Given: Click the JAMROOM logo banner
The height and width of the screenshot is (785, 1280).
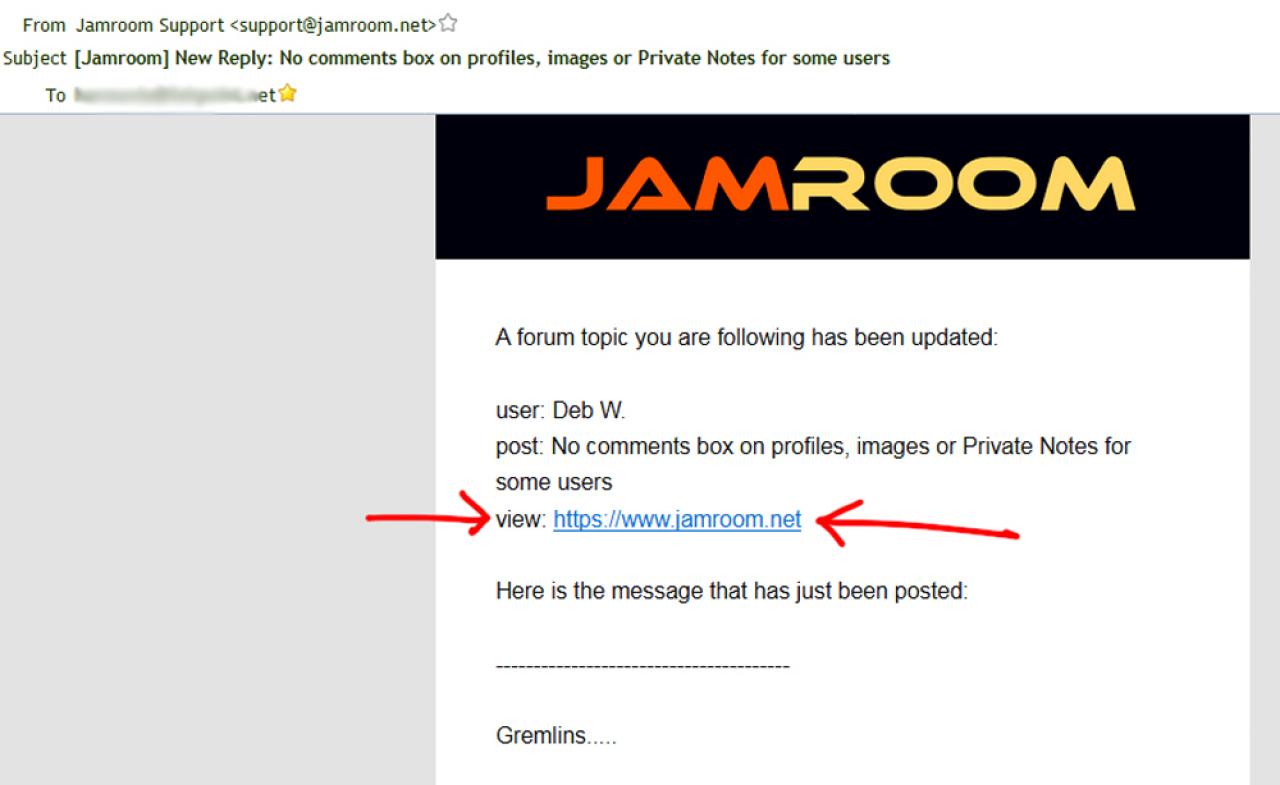Looking at the screenshot, I should (842, 186).
